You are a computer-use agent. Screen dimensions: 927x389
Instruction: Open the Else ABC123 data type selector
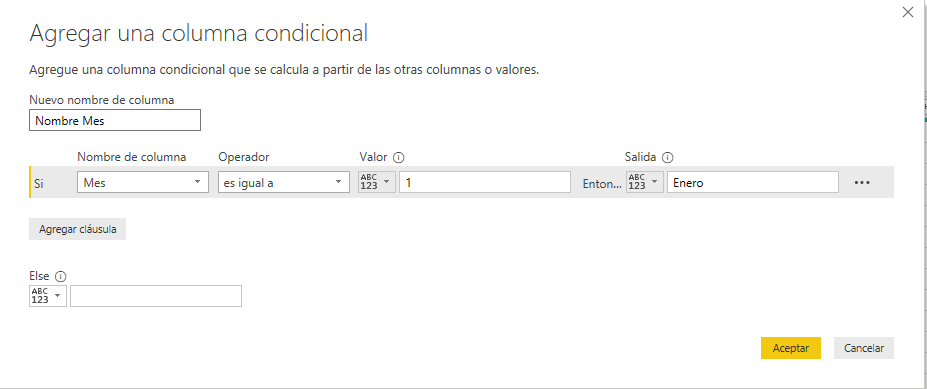(48, 296)
